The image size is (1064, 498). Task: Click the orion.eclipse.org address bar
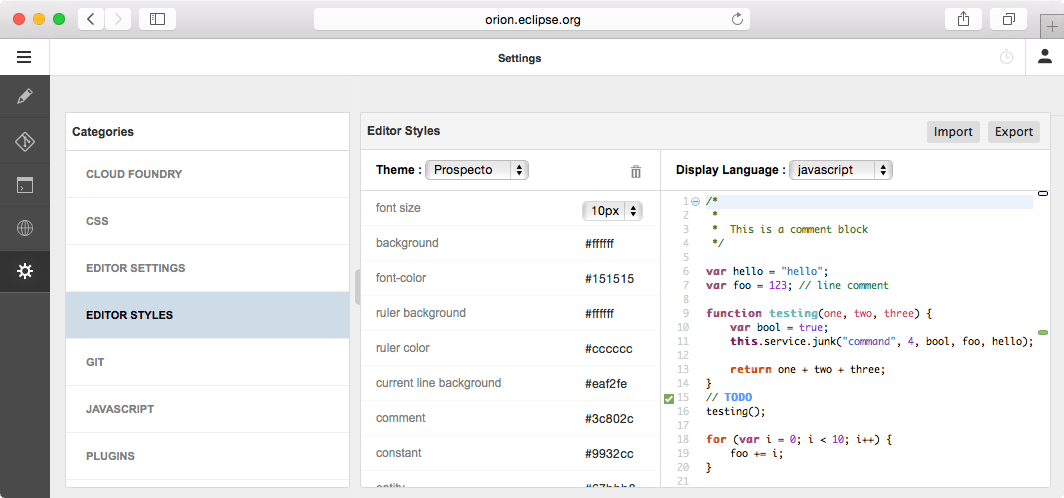[532, 19]
